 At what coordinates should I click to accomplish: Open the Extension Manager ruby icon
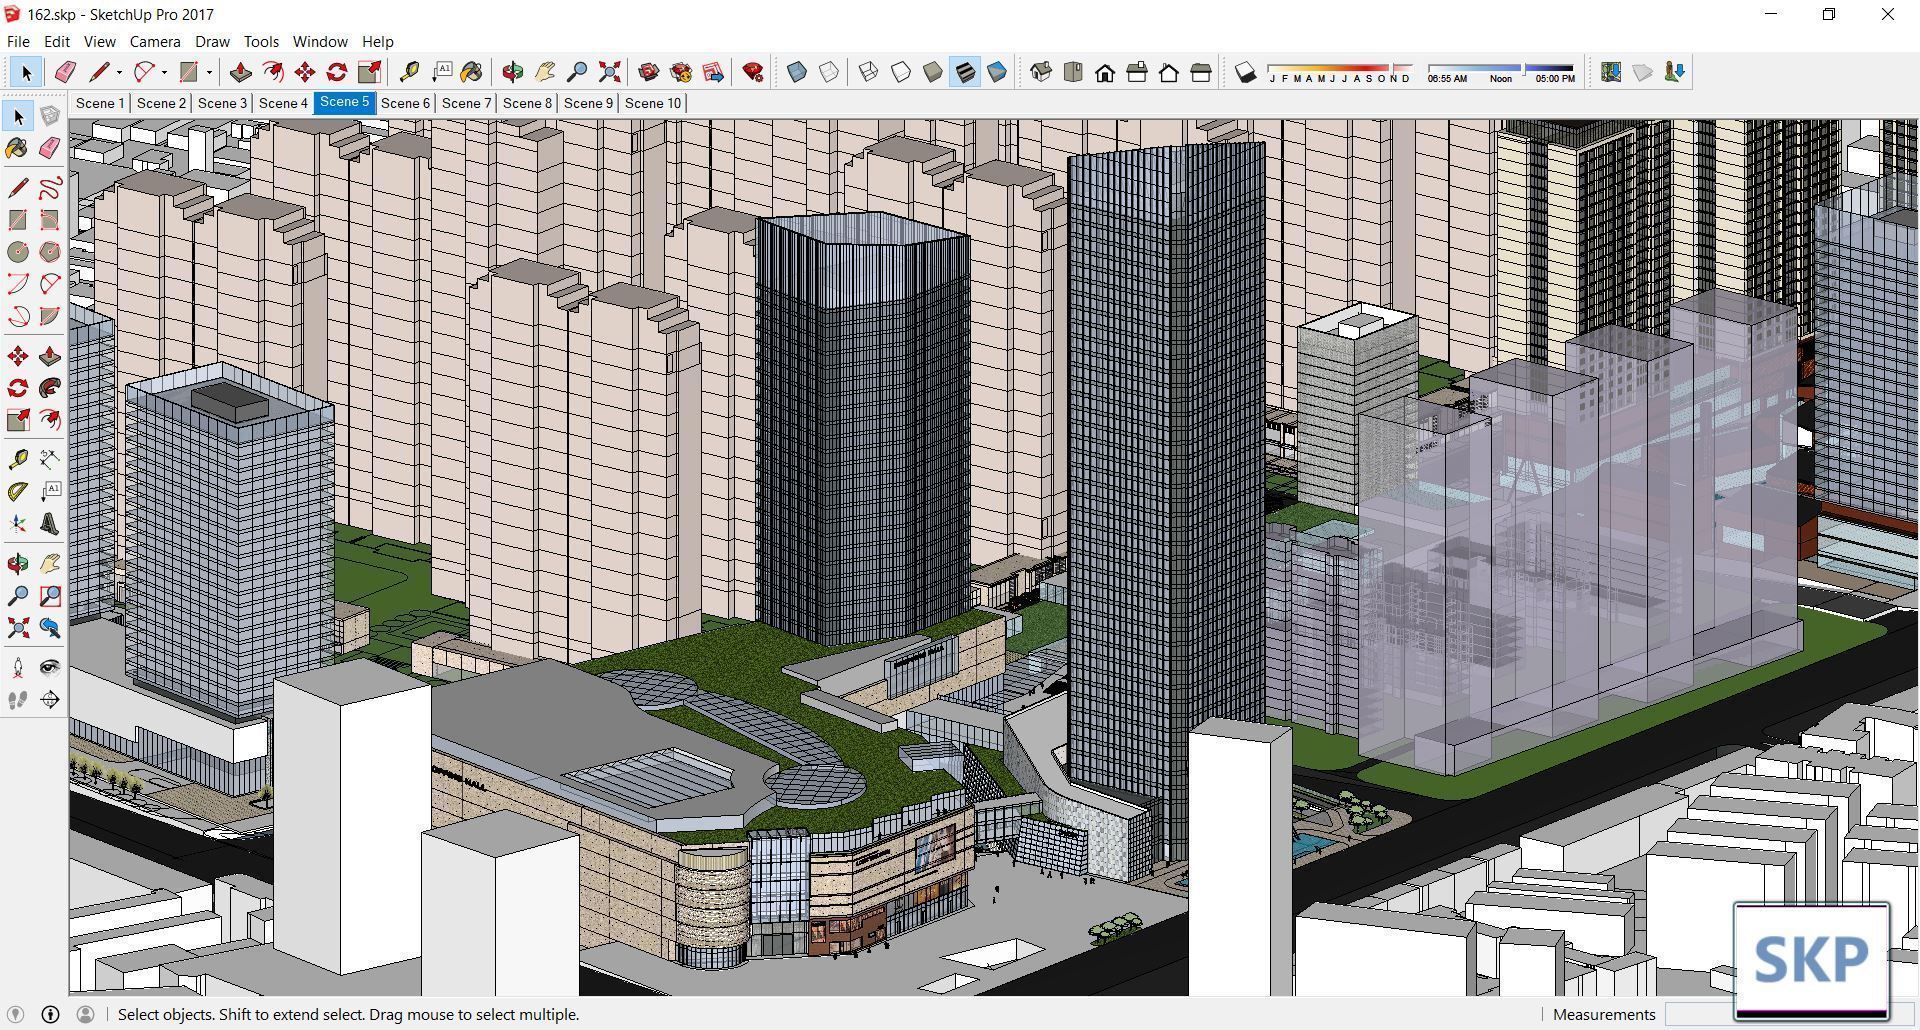pyautogui.click(x=753, y=72)
